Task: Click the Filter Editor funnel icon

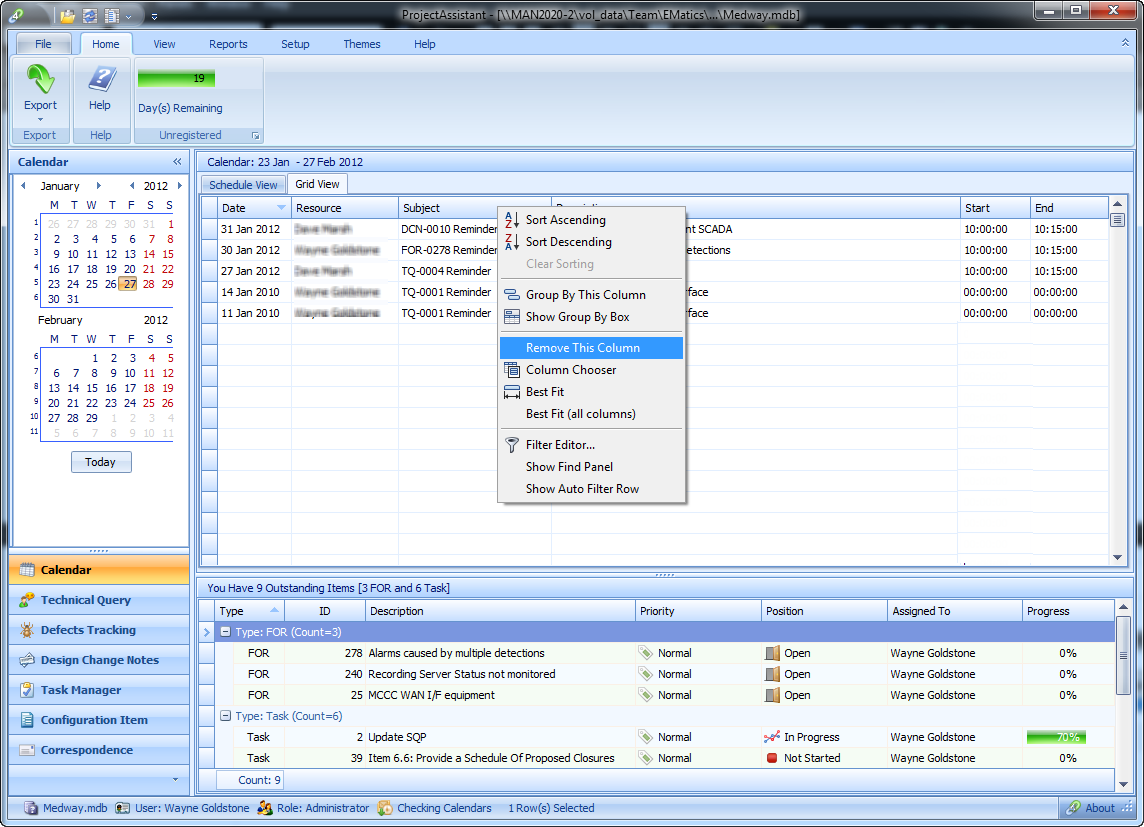Action: click(x=512, y=445)
